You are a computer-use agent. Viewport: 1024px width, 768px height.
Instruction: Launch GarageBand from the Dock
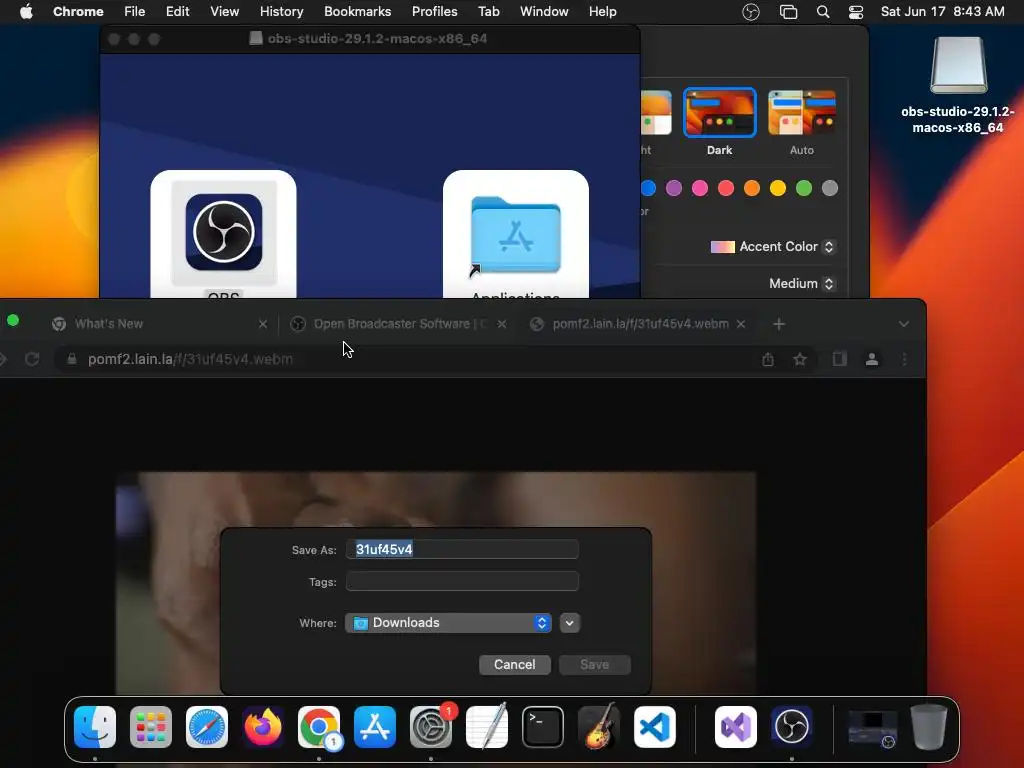599,727
